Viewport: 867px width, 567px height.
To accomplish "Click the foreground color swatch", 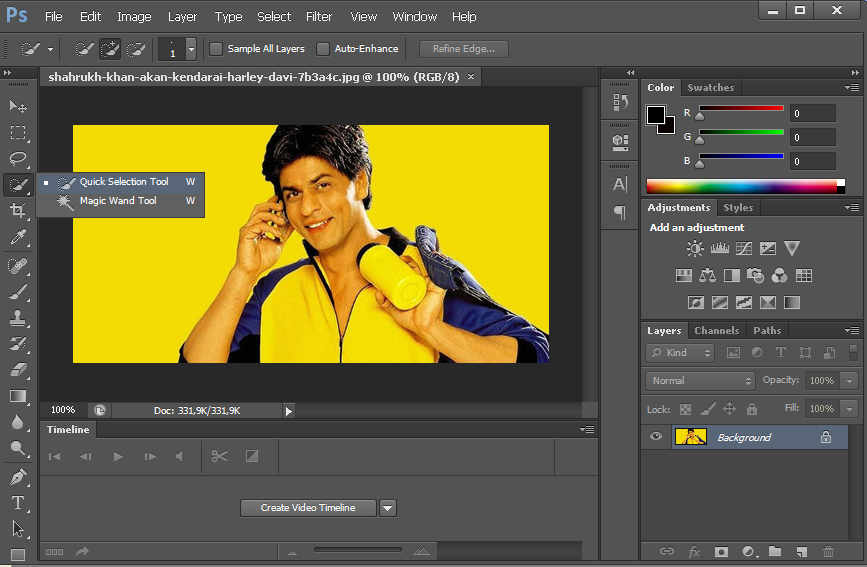I will pyautogui.click(x=656, y=115).
